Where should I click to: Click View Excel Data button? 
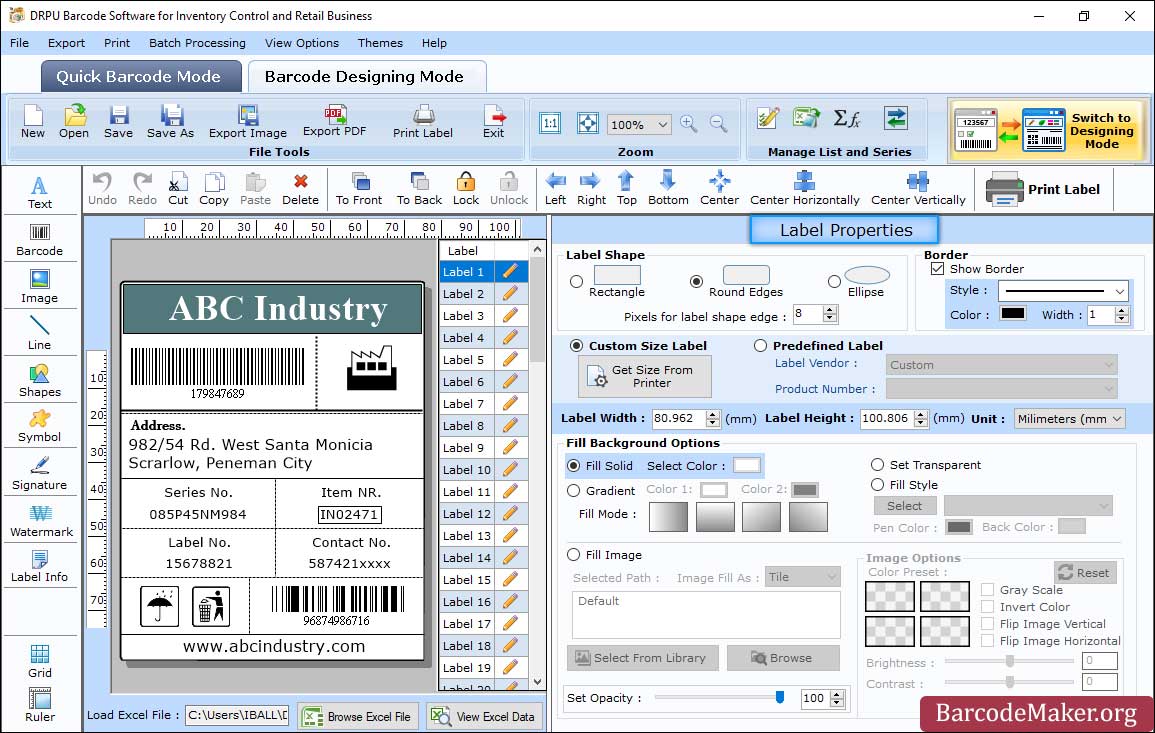[x=484, y=717]
